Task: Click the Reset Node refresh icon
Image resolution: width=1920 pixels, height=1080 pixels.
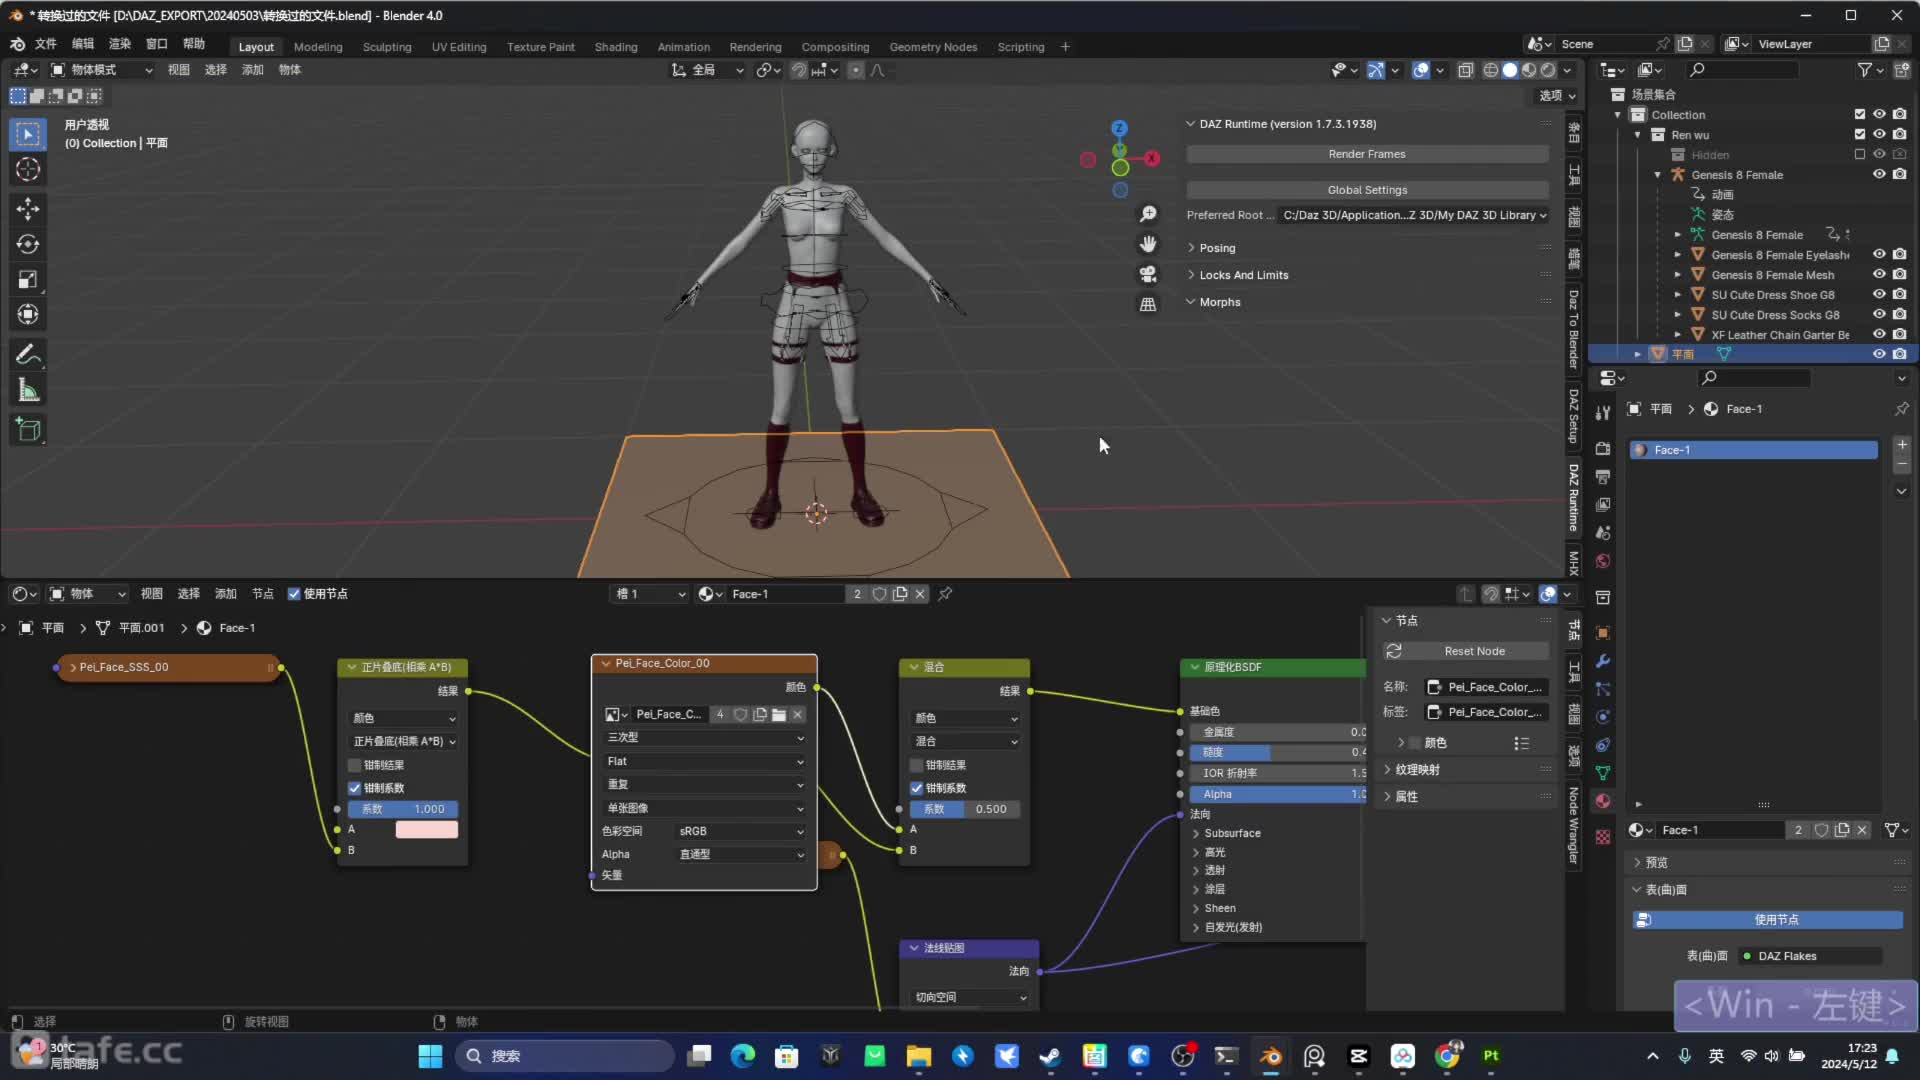Action: tap(1394, 651)
